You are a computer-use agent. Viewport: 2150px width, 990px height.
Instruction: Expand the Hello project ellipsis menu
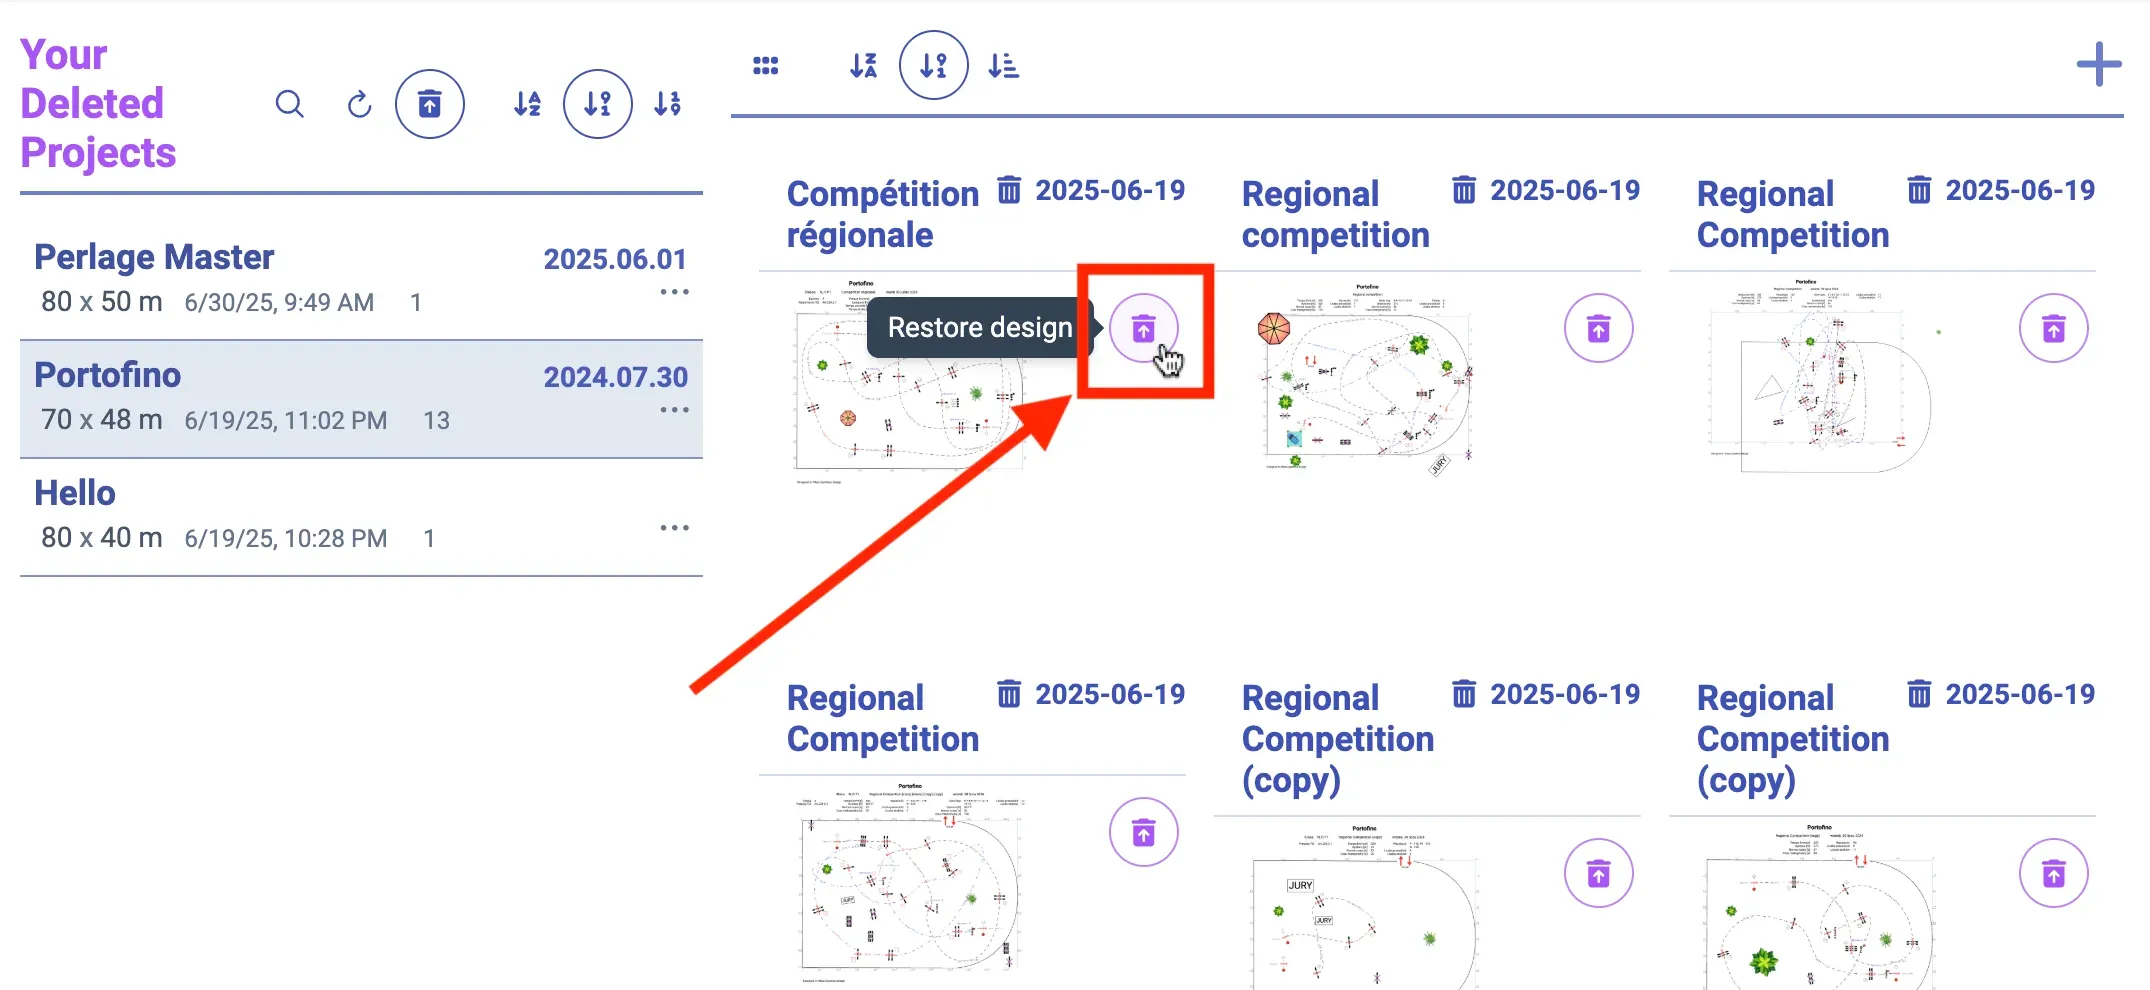coord(674,528)
